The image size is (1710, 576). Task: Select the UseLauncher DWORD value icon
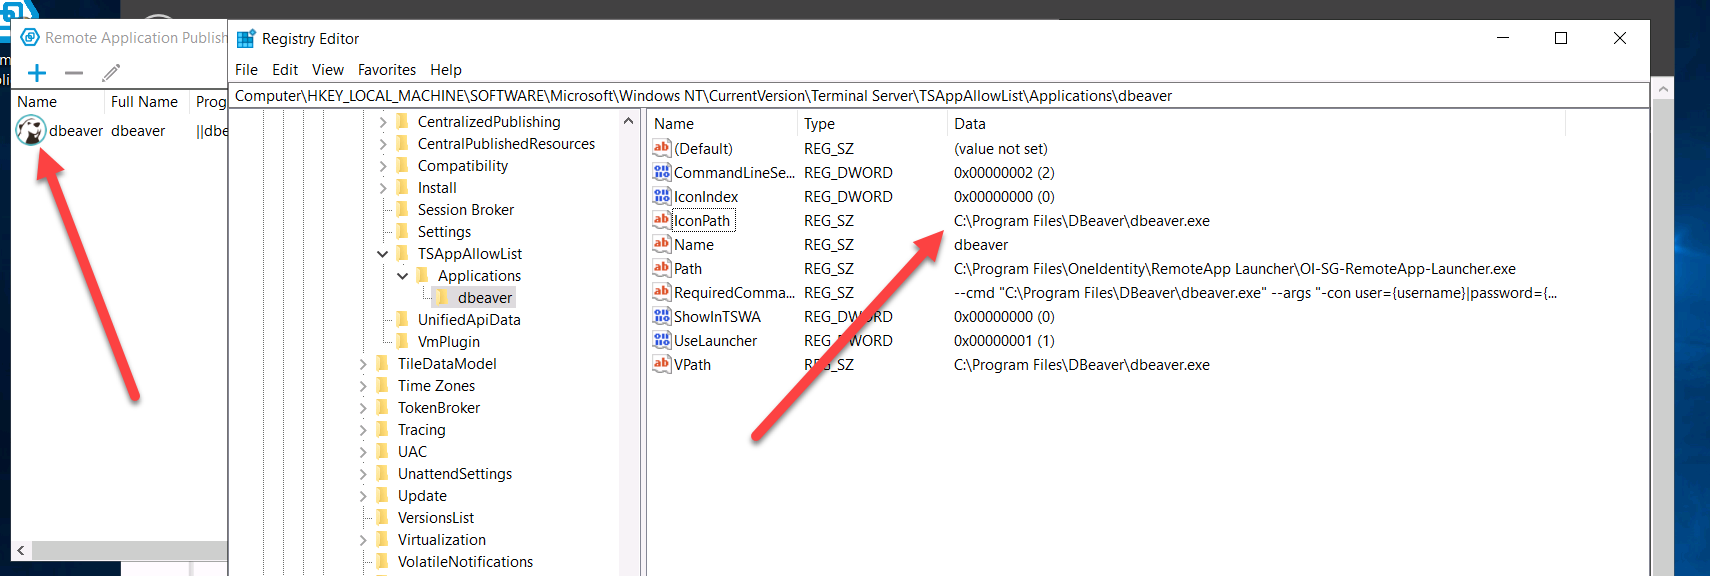[x=661, y=340]
